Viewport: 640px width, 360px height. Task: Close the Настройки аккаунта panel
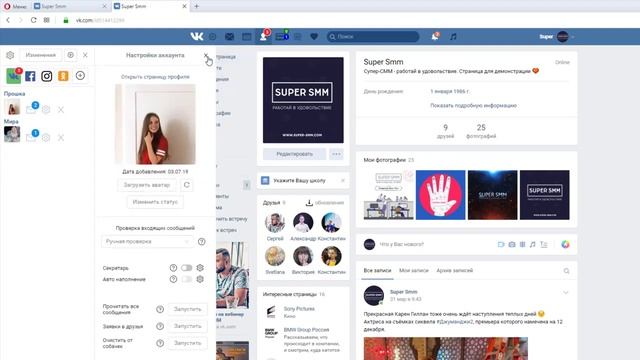pos(206,55)
